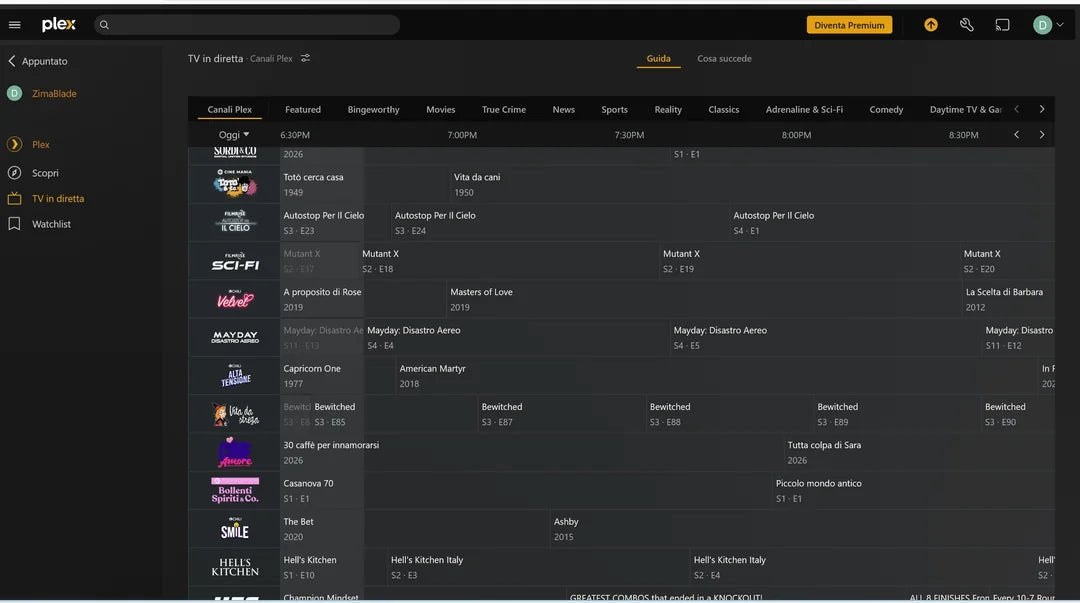This screenshot has height=603, width=1080.
Task: Select Vita da cani 1950 program
Action: pos(752,184)
